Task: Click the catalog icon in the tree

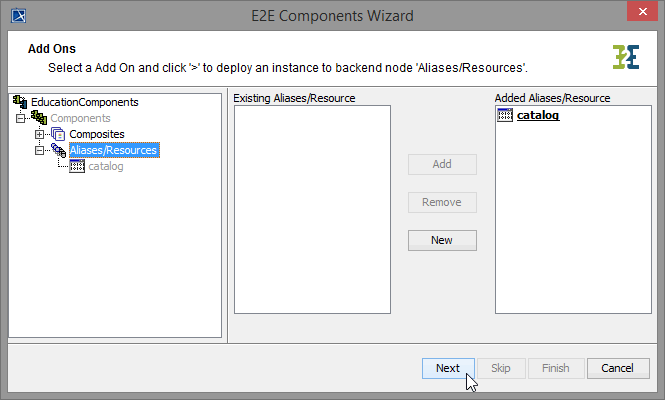Action: [x=78, y=166]
